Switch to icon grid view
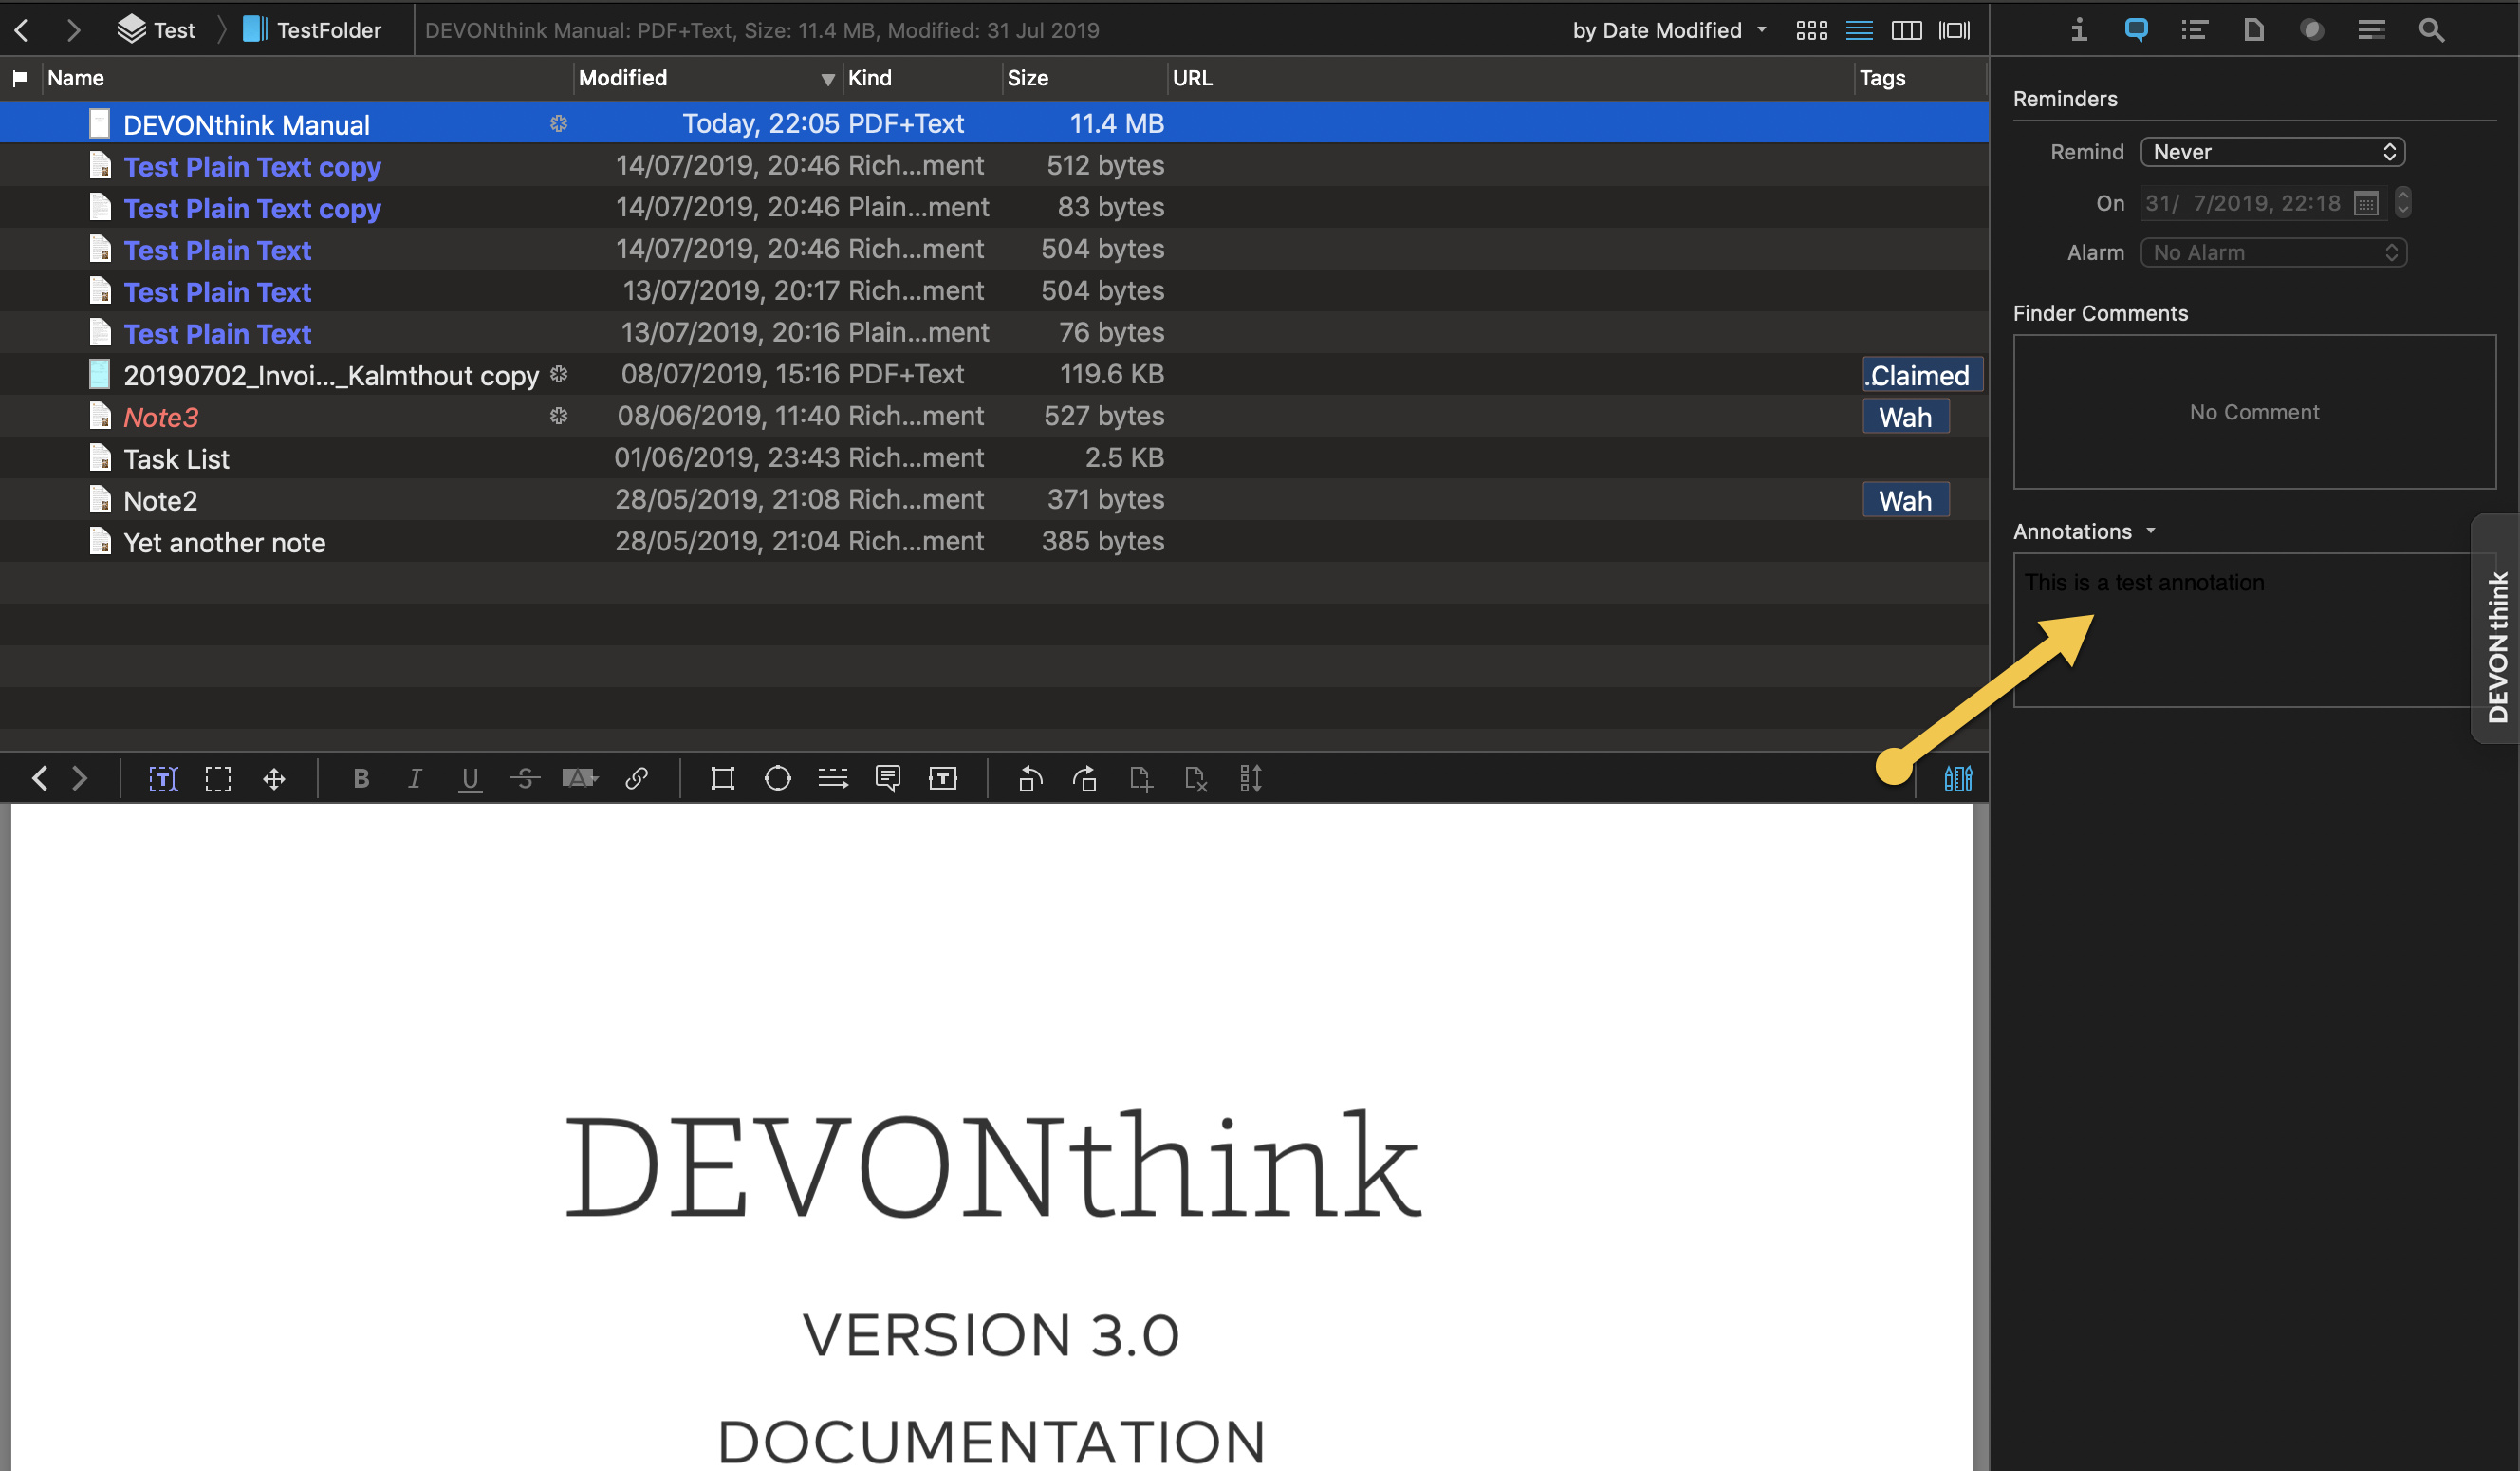The image size is (2520, 1471). pos(1812,30)
